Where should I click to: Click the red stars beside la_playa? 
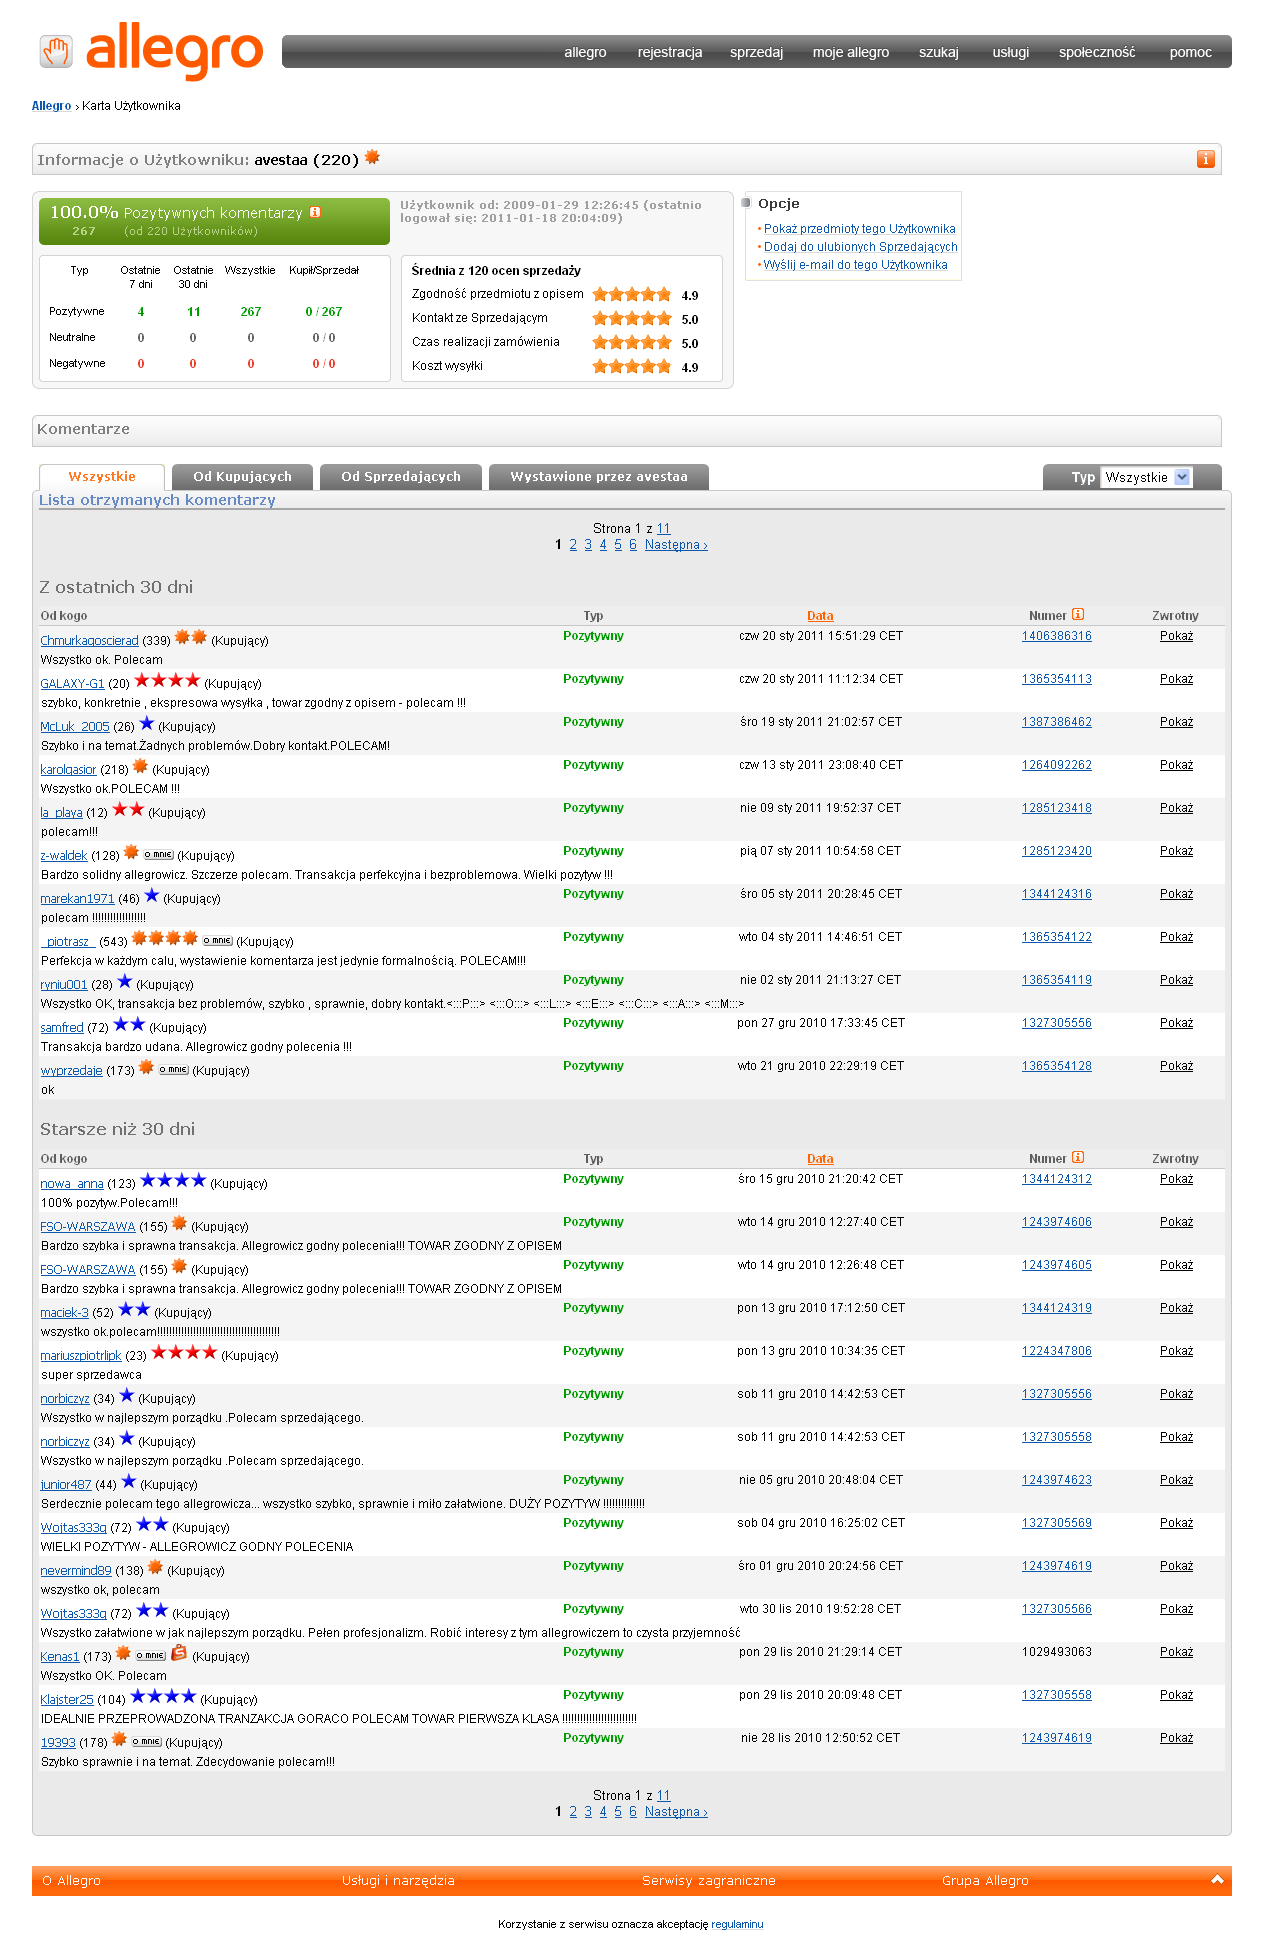(128, 810)
